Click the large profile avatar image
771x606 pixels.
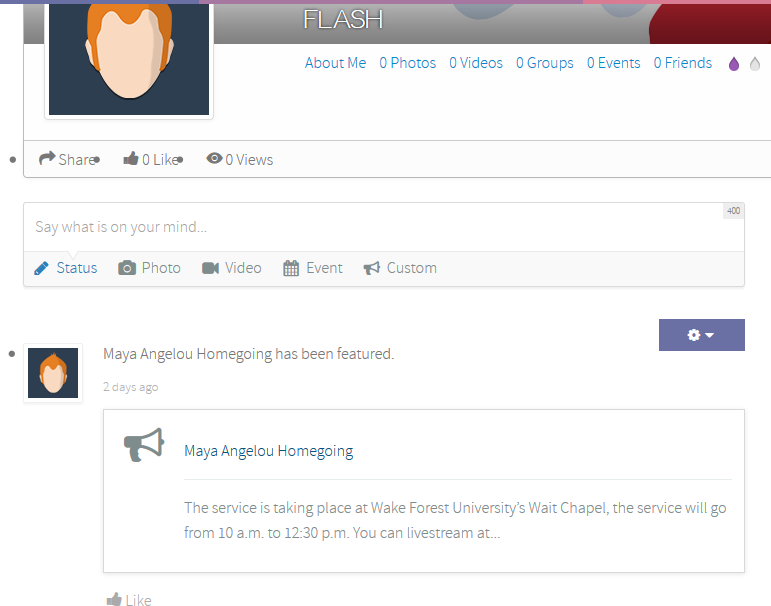129,59
